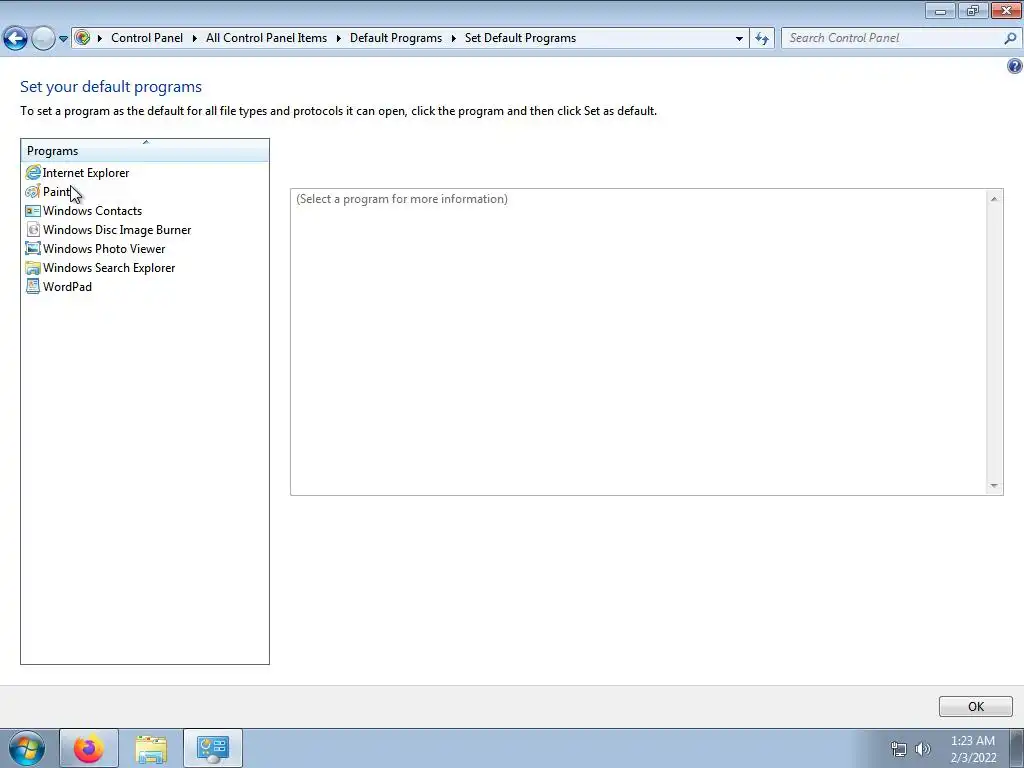Expand the arrow before Control Panel breadcrumb

(100, 38)
